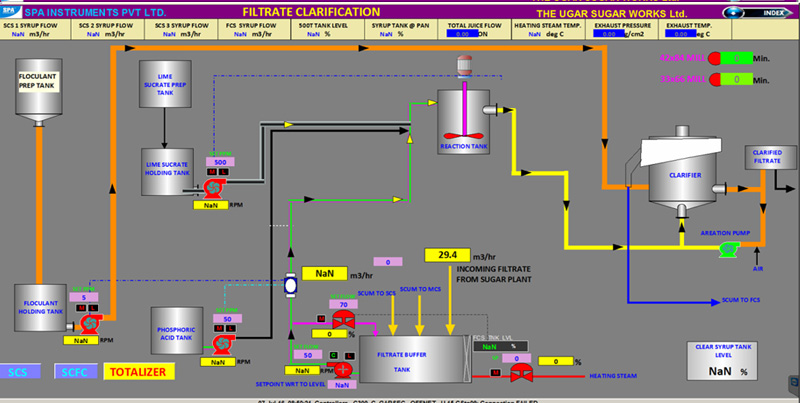Toggle L mode on lime sucrate pump
Screen dimensions: 800x403
coord(223,172)
